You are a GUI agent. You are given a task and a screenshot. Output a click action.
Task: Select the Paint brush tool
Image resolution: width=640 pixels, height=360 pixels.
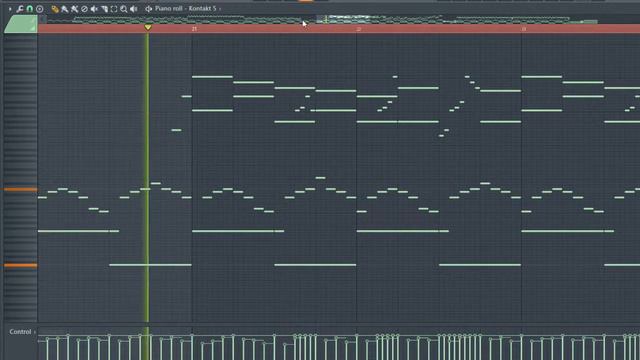click(64, 9)
